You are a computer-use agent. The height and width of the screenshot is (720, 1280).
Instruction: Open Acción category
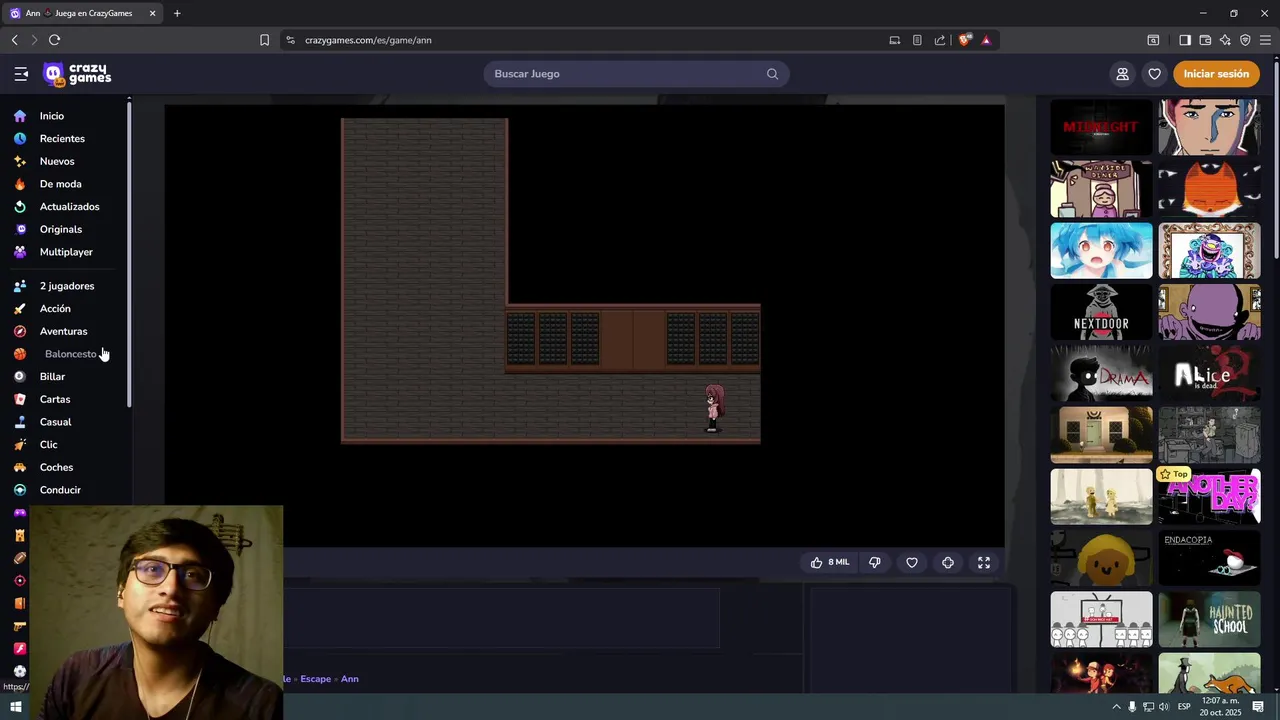tap(55, 309)
